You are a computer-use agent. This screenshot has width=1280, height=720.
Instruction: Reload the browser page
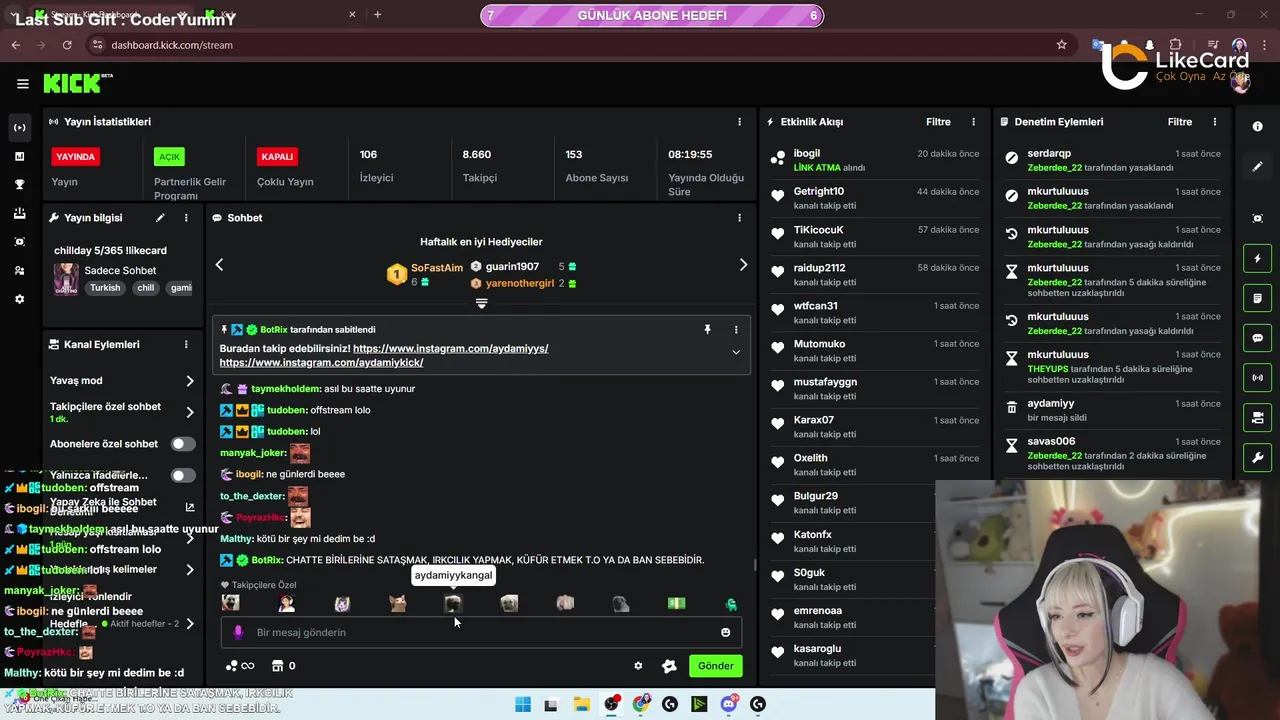click(x=67, y=45)
